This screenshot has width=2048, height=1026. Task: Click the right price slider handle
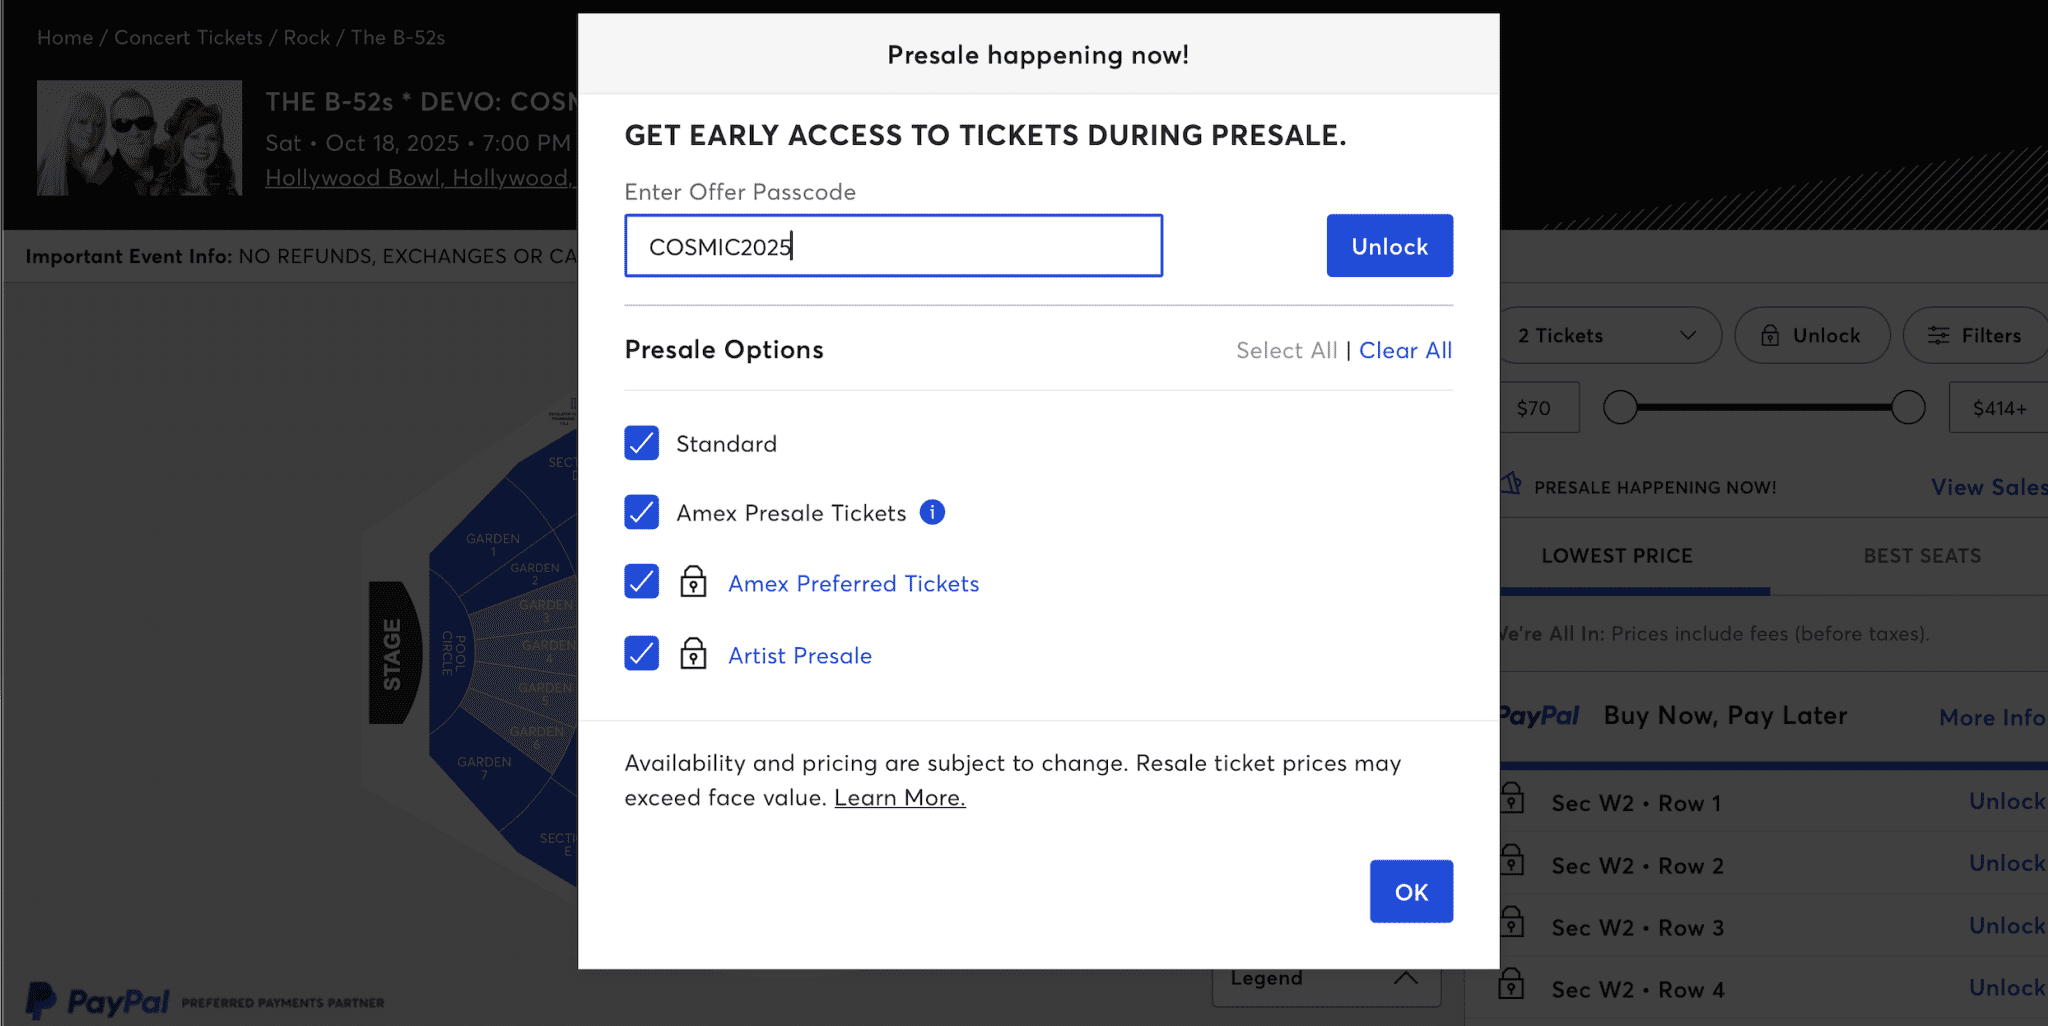1907,407
